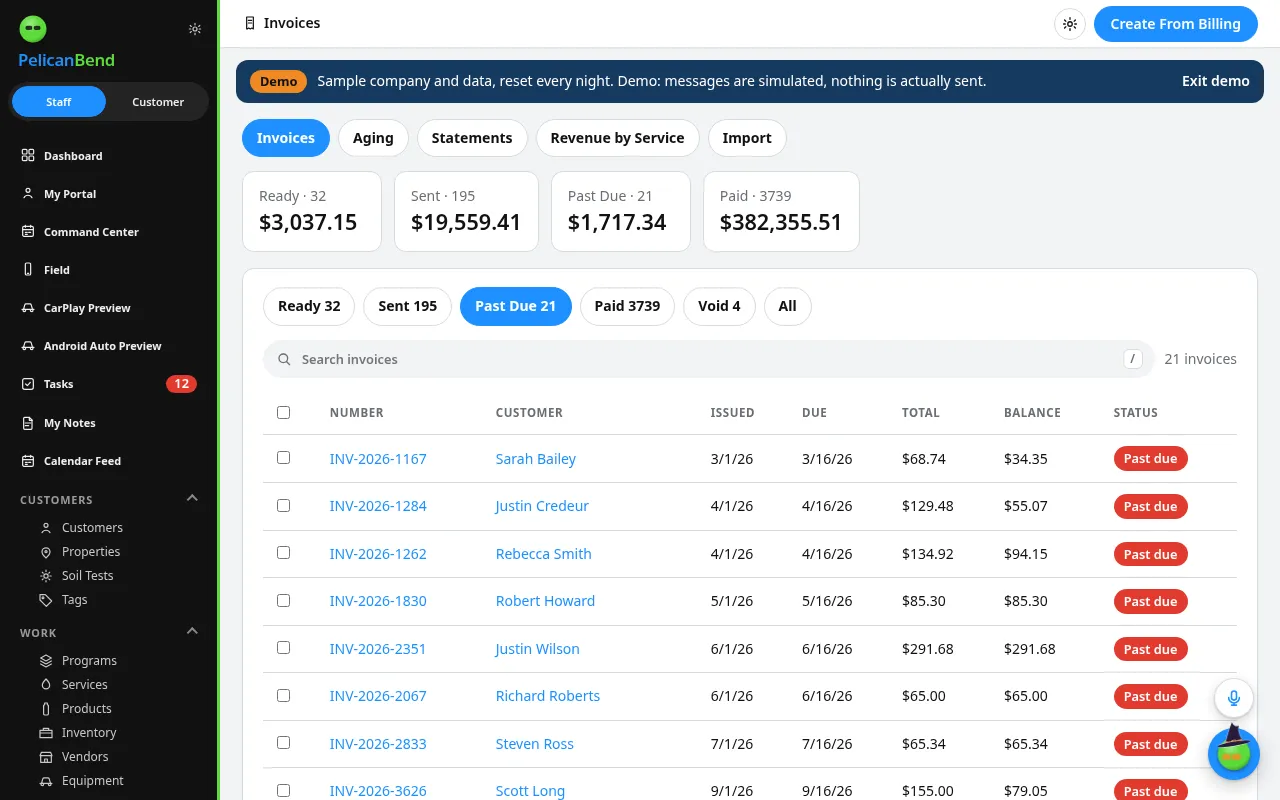Toggle theme via sidebar sun icon
1280x800 pixels.
195,29
